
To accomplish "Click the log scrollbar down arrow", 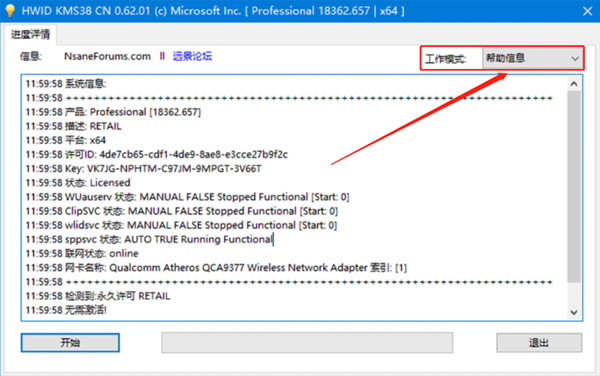I will [574, 312].
